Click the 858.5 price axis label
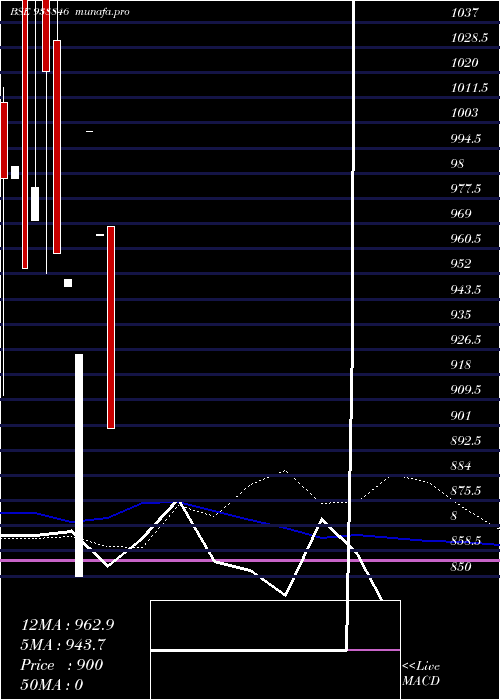 [x=466, y=542]
